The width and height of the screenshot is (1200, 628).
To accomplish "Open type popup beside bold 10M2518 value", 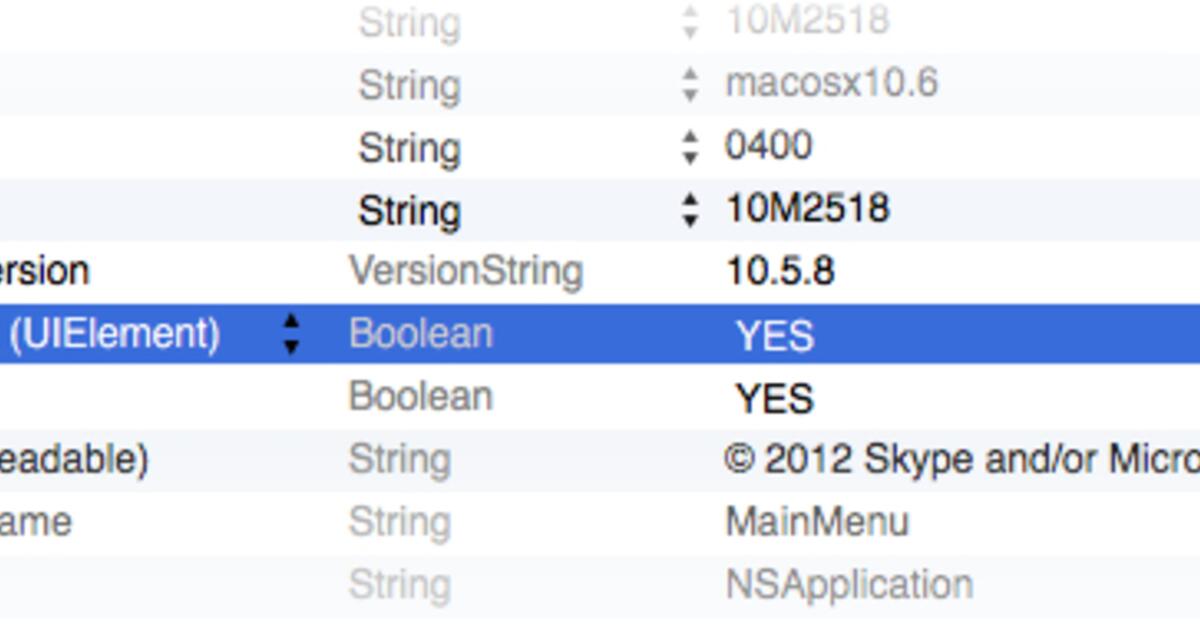I will [x=690, y=210].
